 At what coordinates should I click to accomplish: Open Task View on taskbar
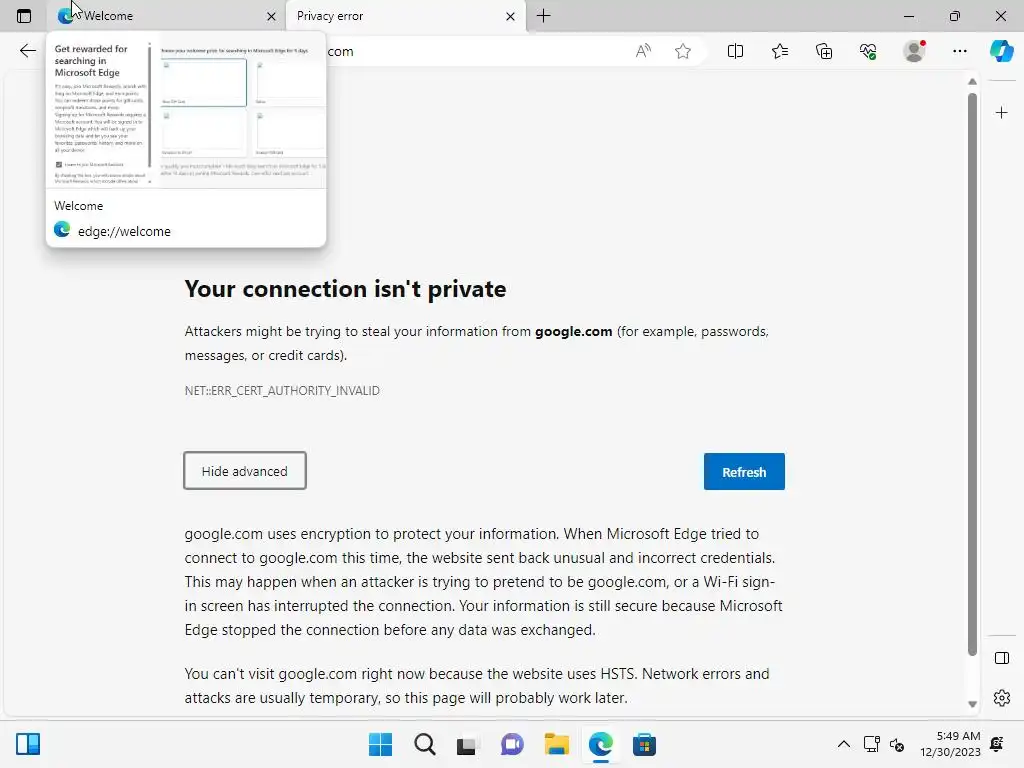[x=468, y=744]
